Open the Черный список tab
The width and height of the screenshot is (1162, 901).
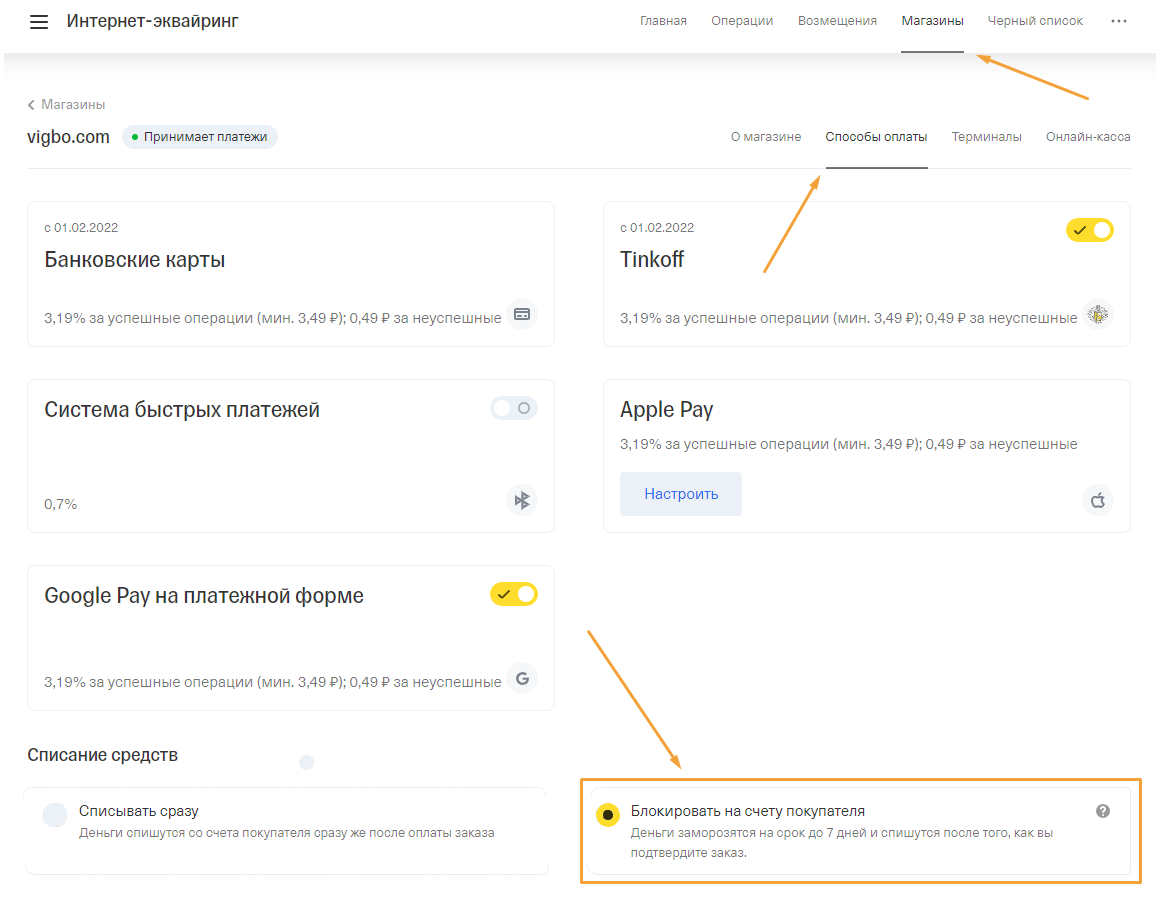point(1035,21)
